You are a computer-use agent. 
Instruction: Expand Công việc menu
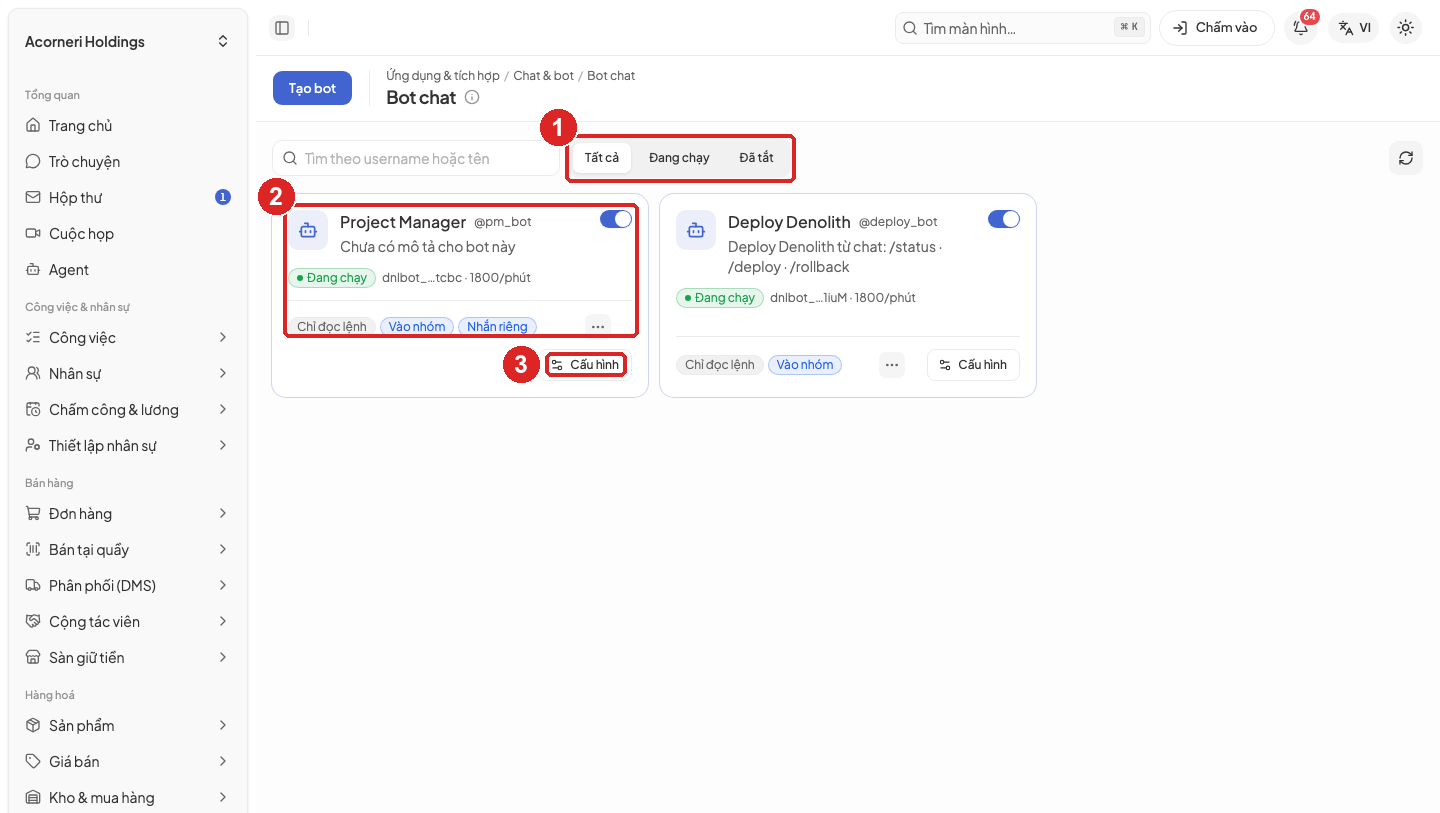pos(128,338)
